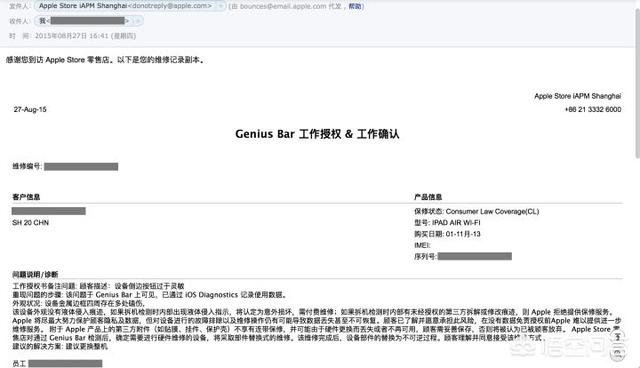The image size is (640, 368).
Task: Click the scroll-to-top floating icon near the bottom right
Action: [x=618, y=337]
